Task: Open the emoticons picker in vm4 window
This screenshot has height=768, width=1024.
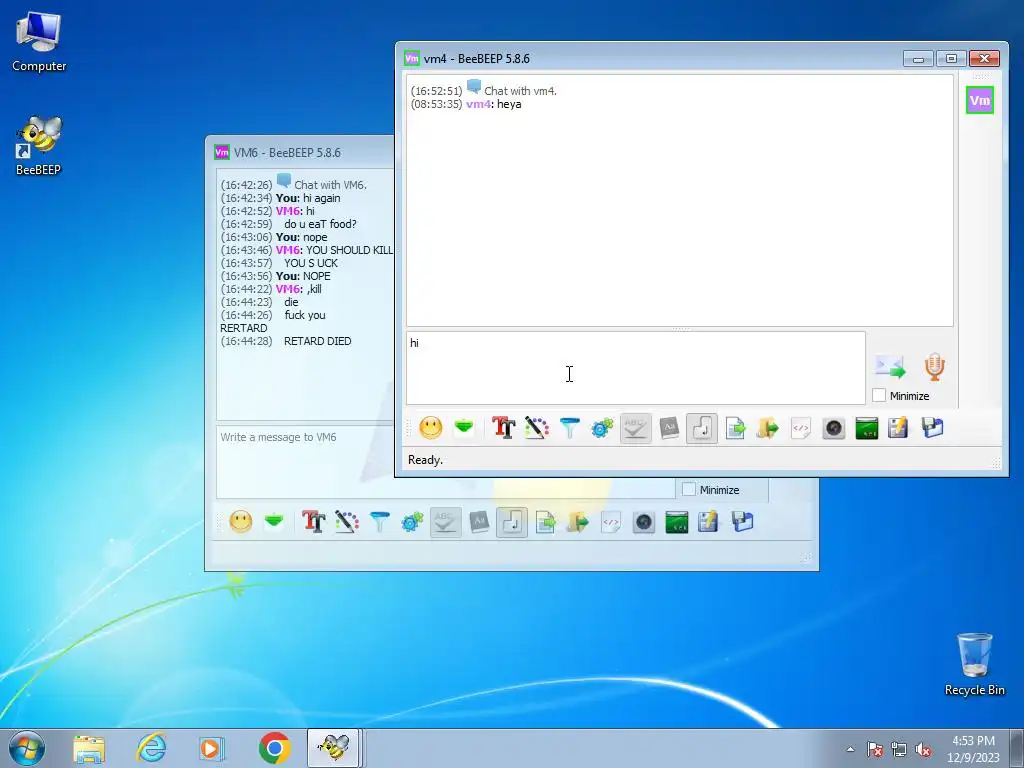Action: click(430, 428)
